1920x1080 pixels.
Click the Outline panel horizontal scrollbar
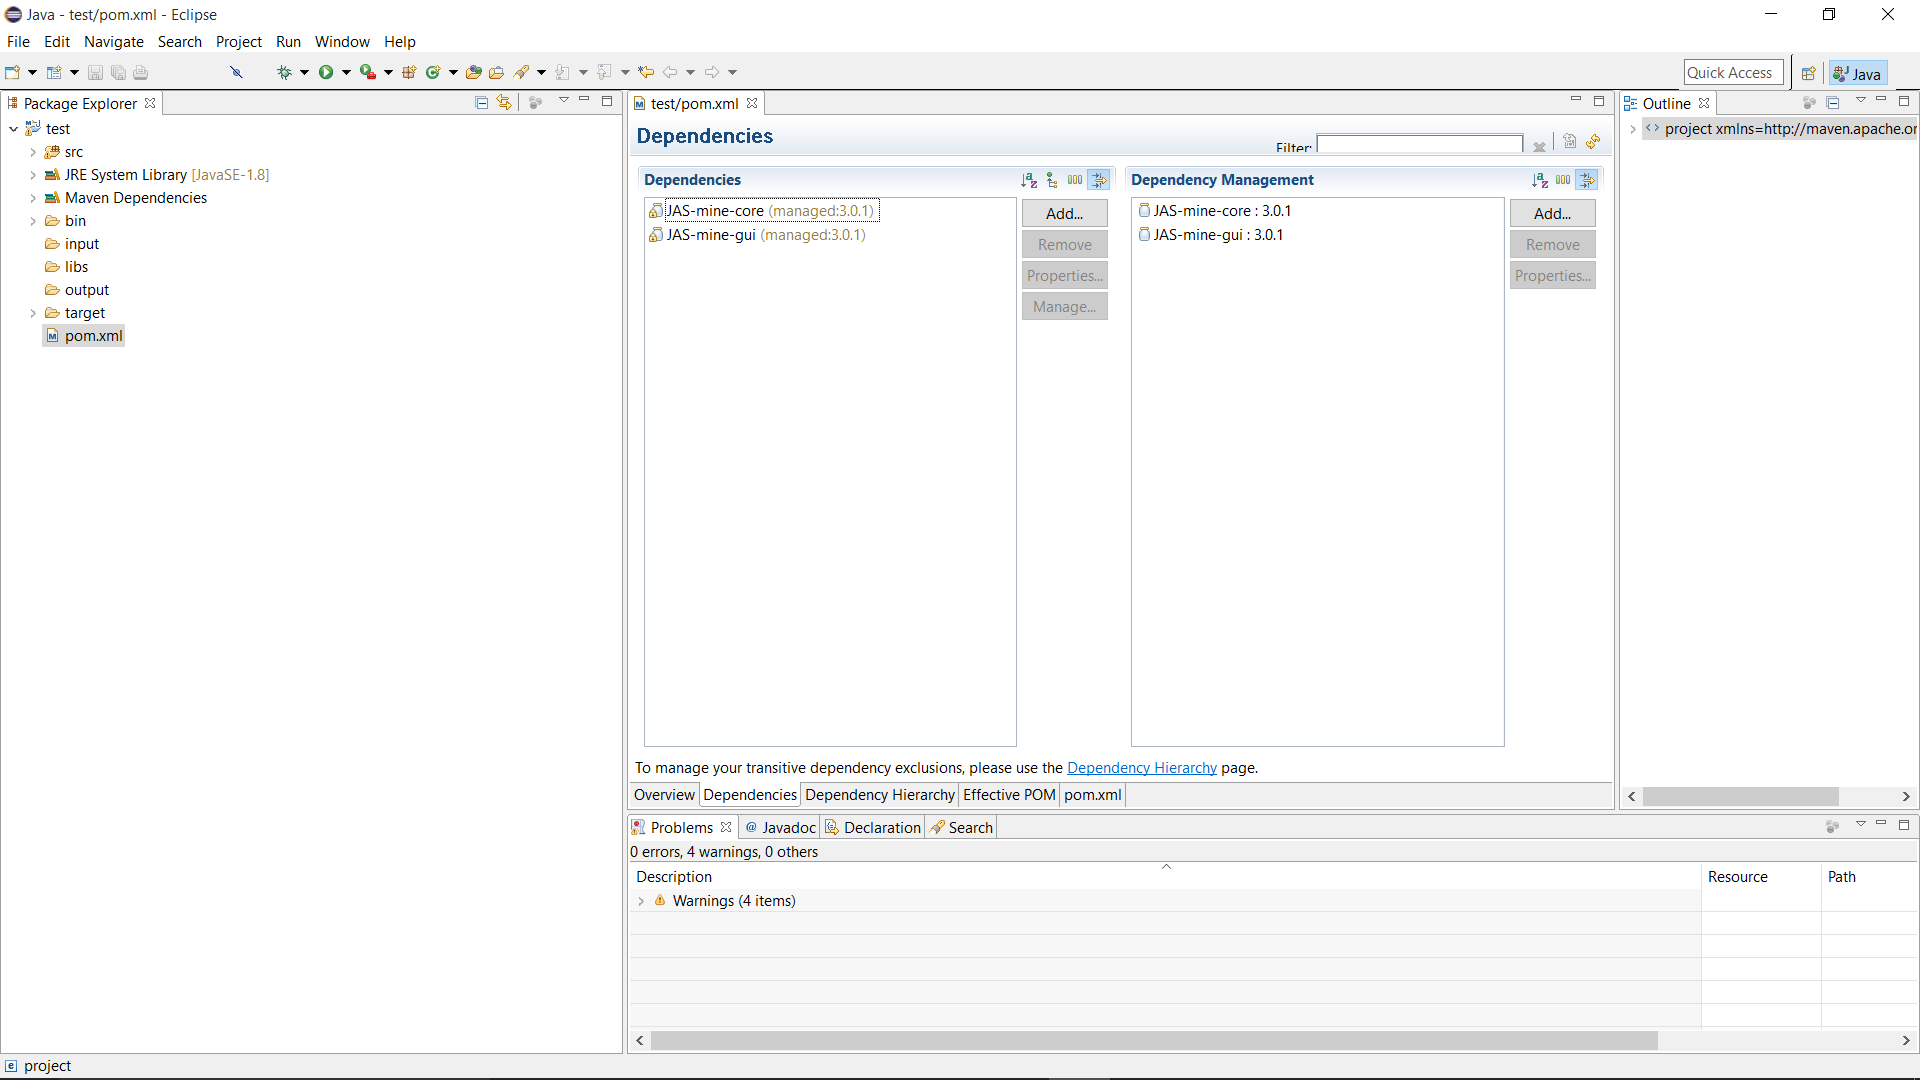[x=1740, y=796]
